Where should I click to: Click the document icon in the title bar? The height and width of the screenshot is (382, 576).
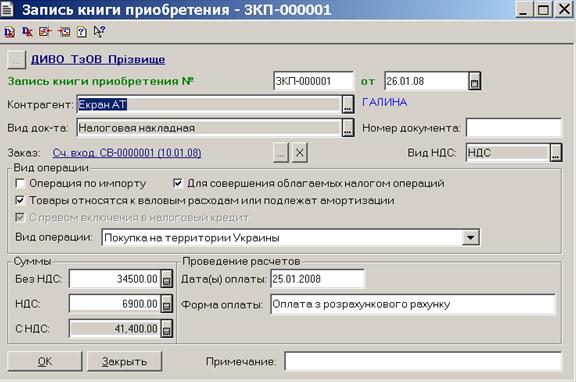point(7,9)
